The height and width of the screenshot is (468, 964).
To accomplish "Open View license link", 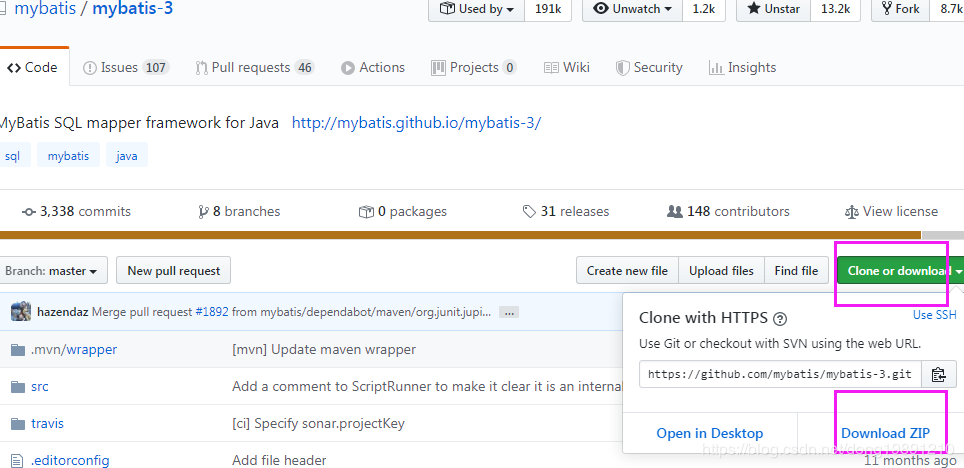I will click(891, 212).
